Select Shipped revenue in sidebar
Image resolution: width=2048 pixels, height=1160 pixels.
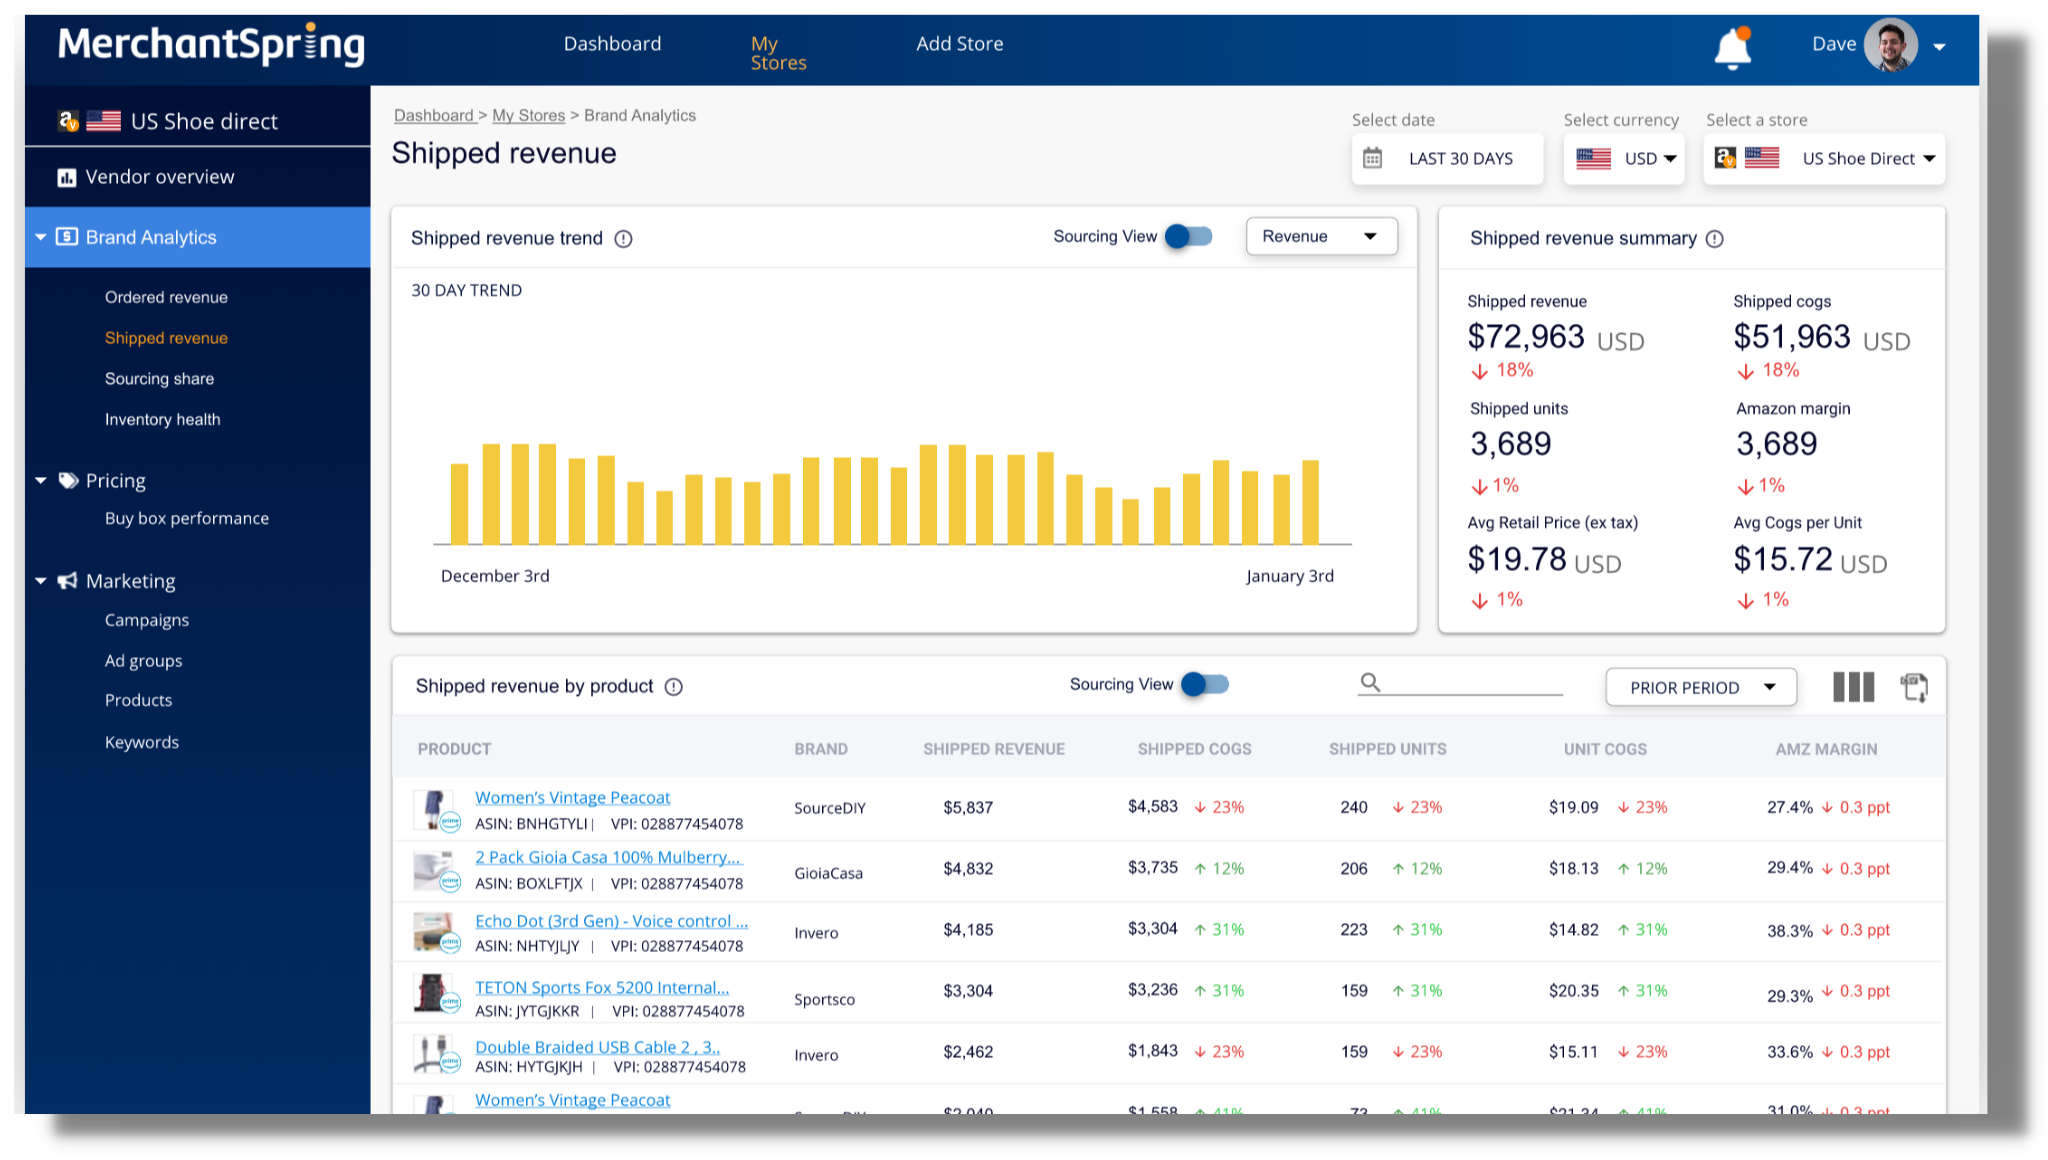(166, 338)
